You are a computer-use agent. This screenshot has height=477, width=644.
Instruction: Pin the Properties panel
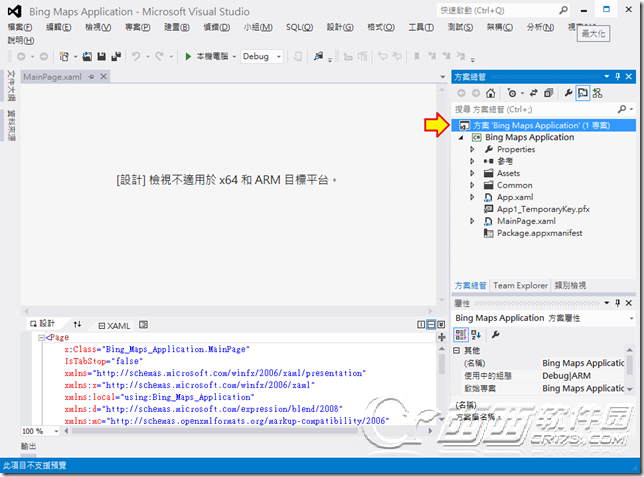(618, 303)
